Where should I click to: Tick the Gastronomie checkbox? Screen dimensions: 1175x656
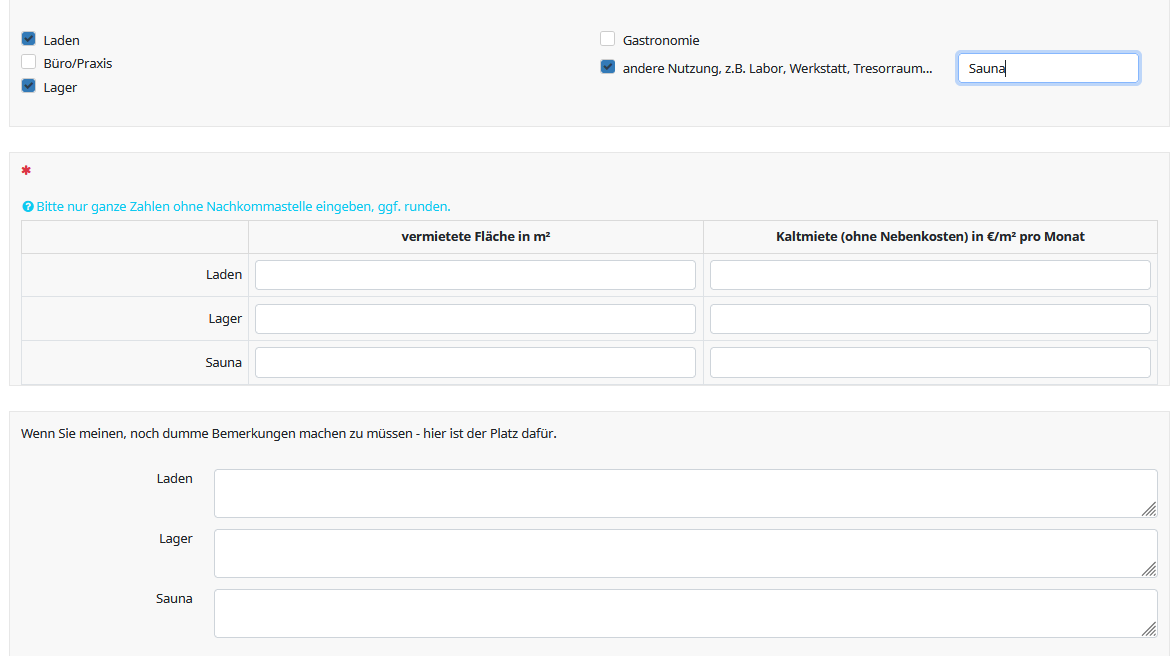(x=608, y=39)
